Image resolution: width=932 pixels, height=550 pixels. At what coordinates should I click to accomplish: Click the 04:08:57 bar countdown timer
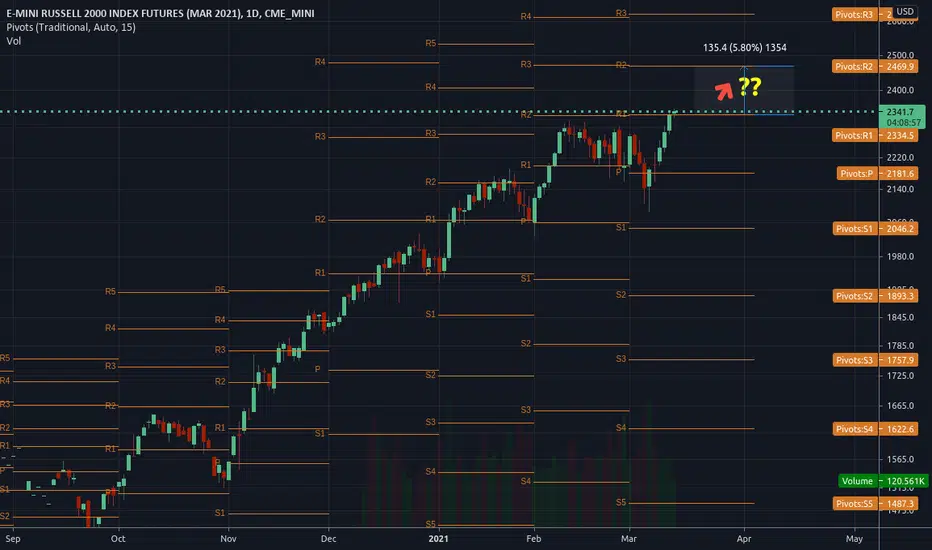click(x=903, y=122)
